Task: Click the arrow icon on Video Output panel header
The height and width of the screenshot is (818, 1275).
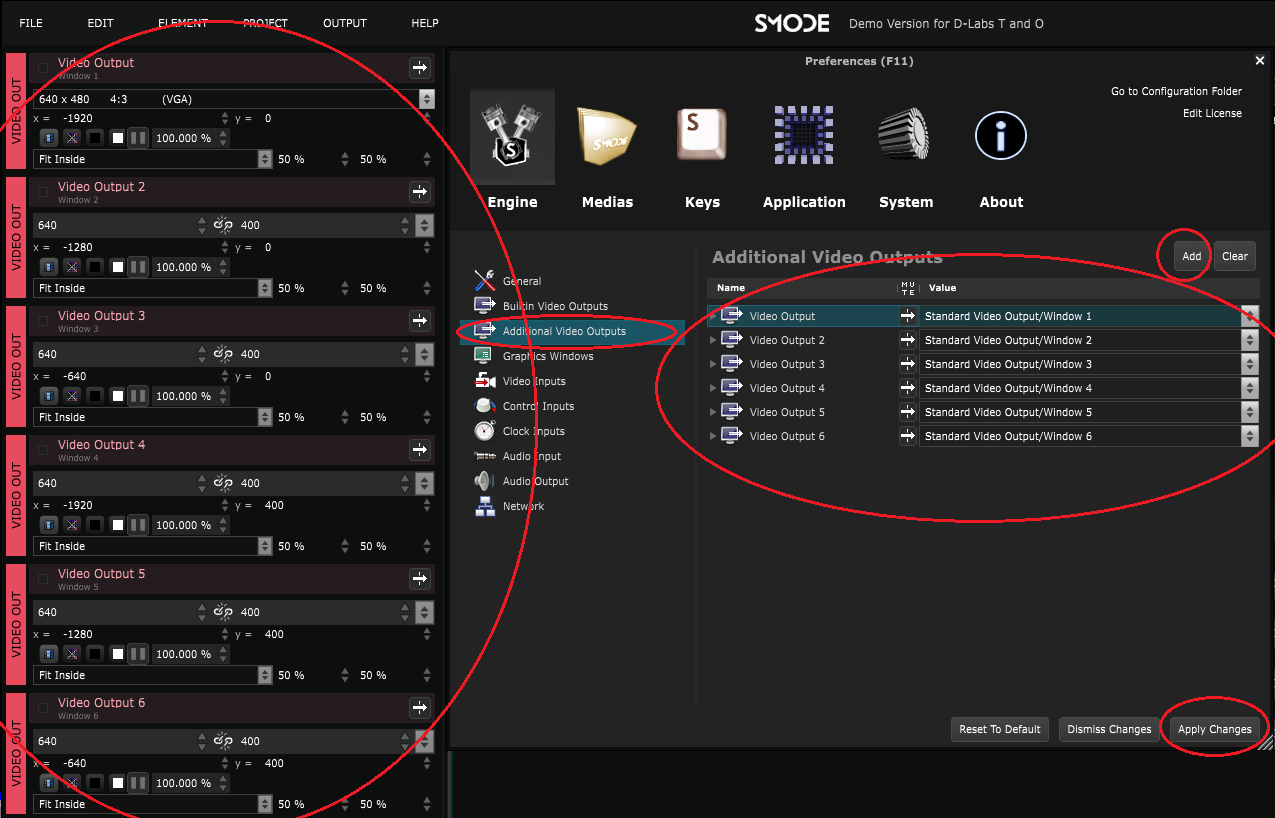Action: click(x=419, y=68)
